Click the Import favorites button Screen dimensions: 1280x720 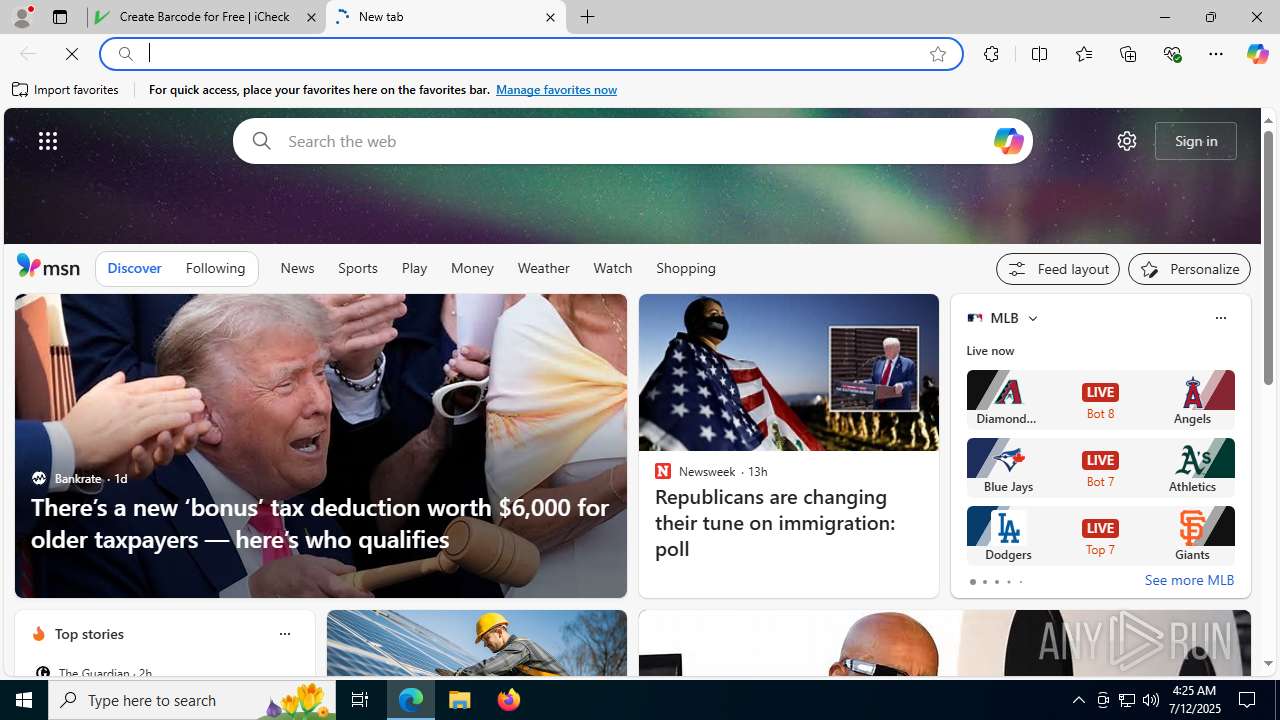pos(66,90)
